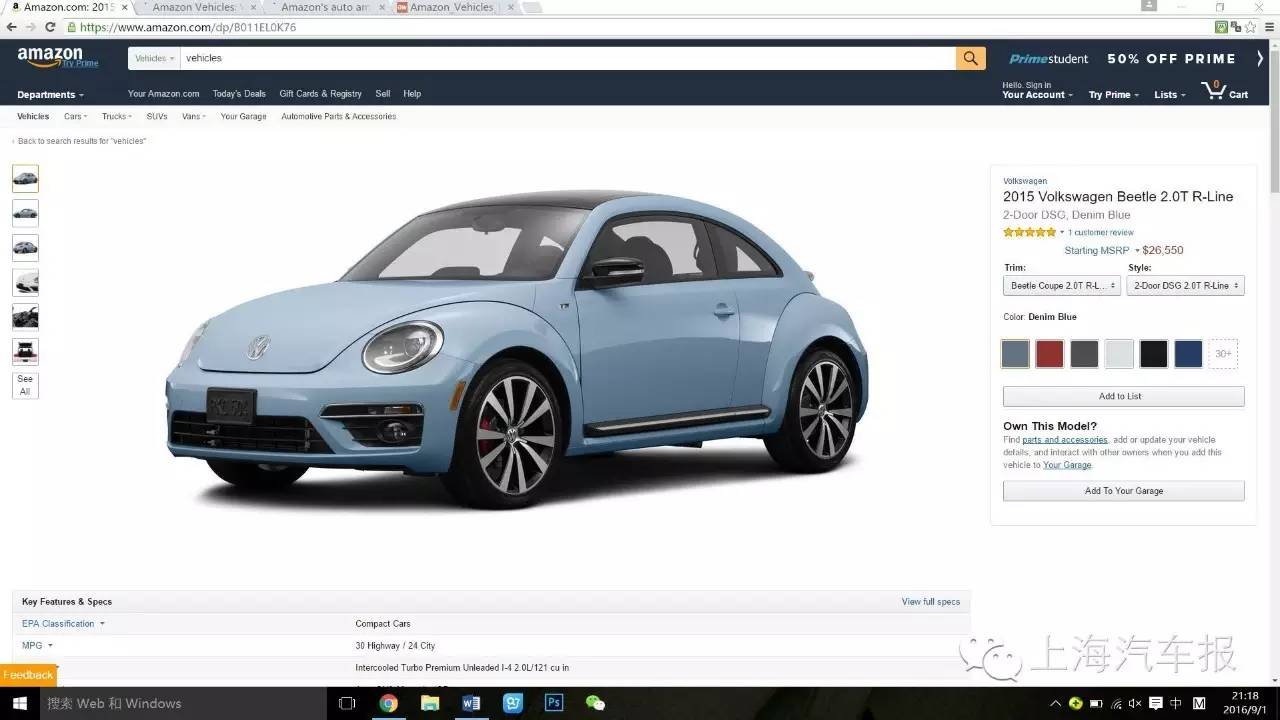Screen dimensions: 1280x720
Task: Click the Chrome icon on the taskbar
Action: [x=389, y=703]
